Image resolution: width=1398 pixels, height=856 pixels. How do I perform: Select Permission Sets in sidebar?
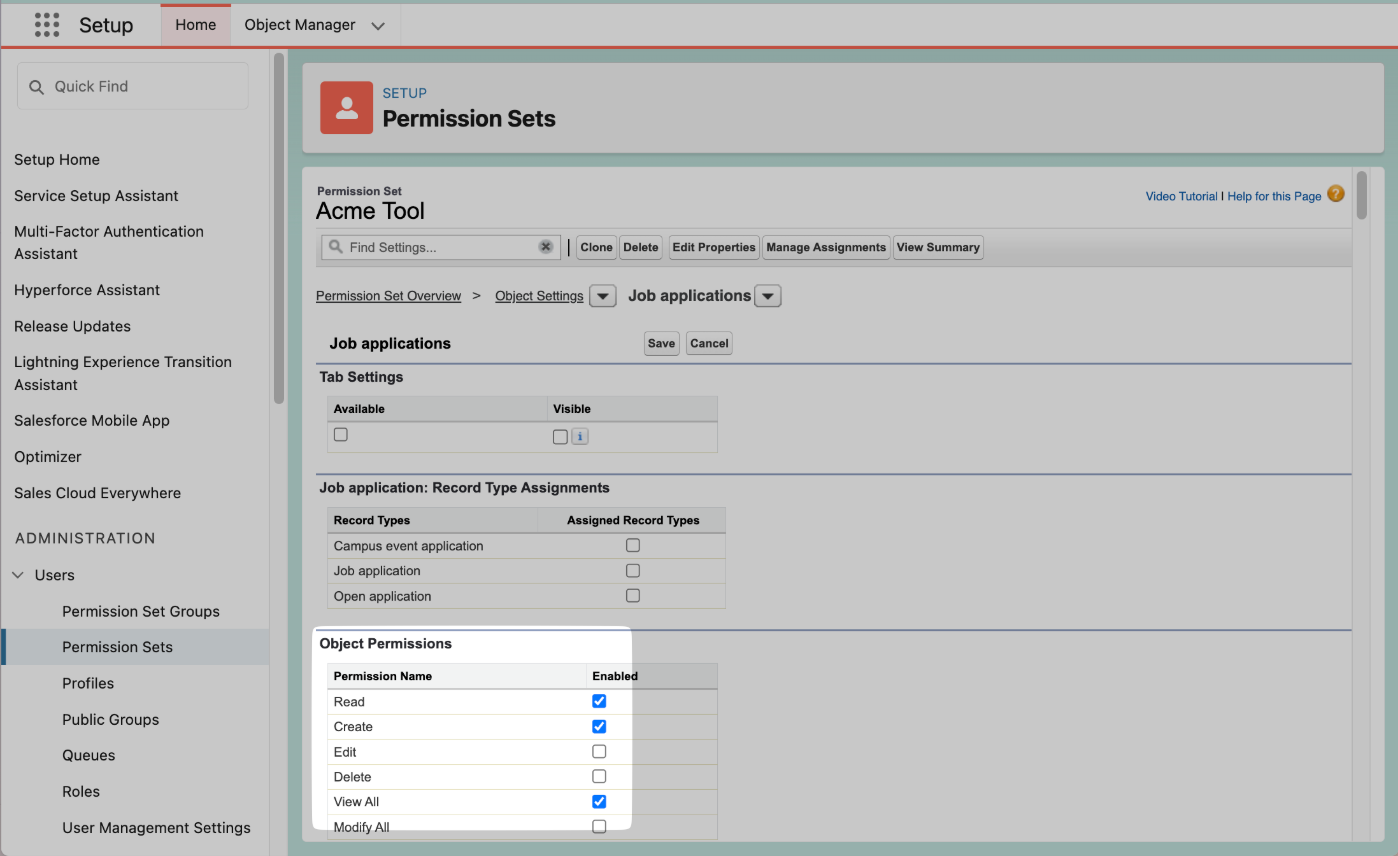click(x=118, y=647)
